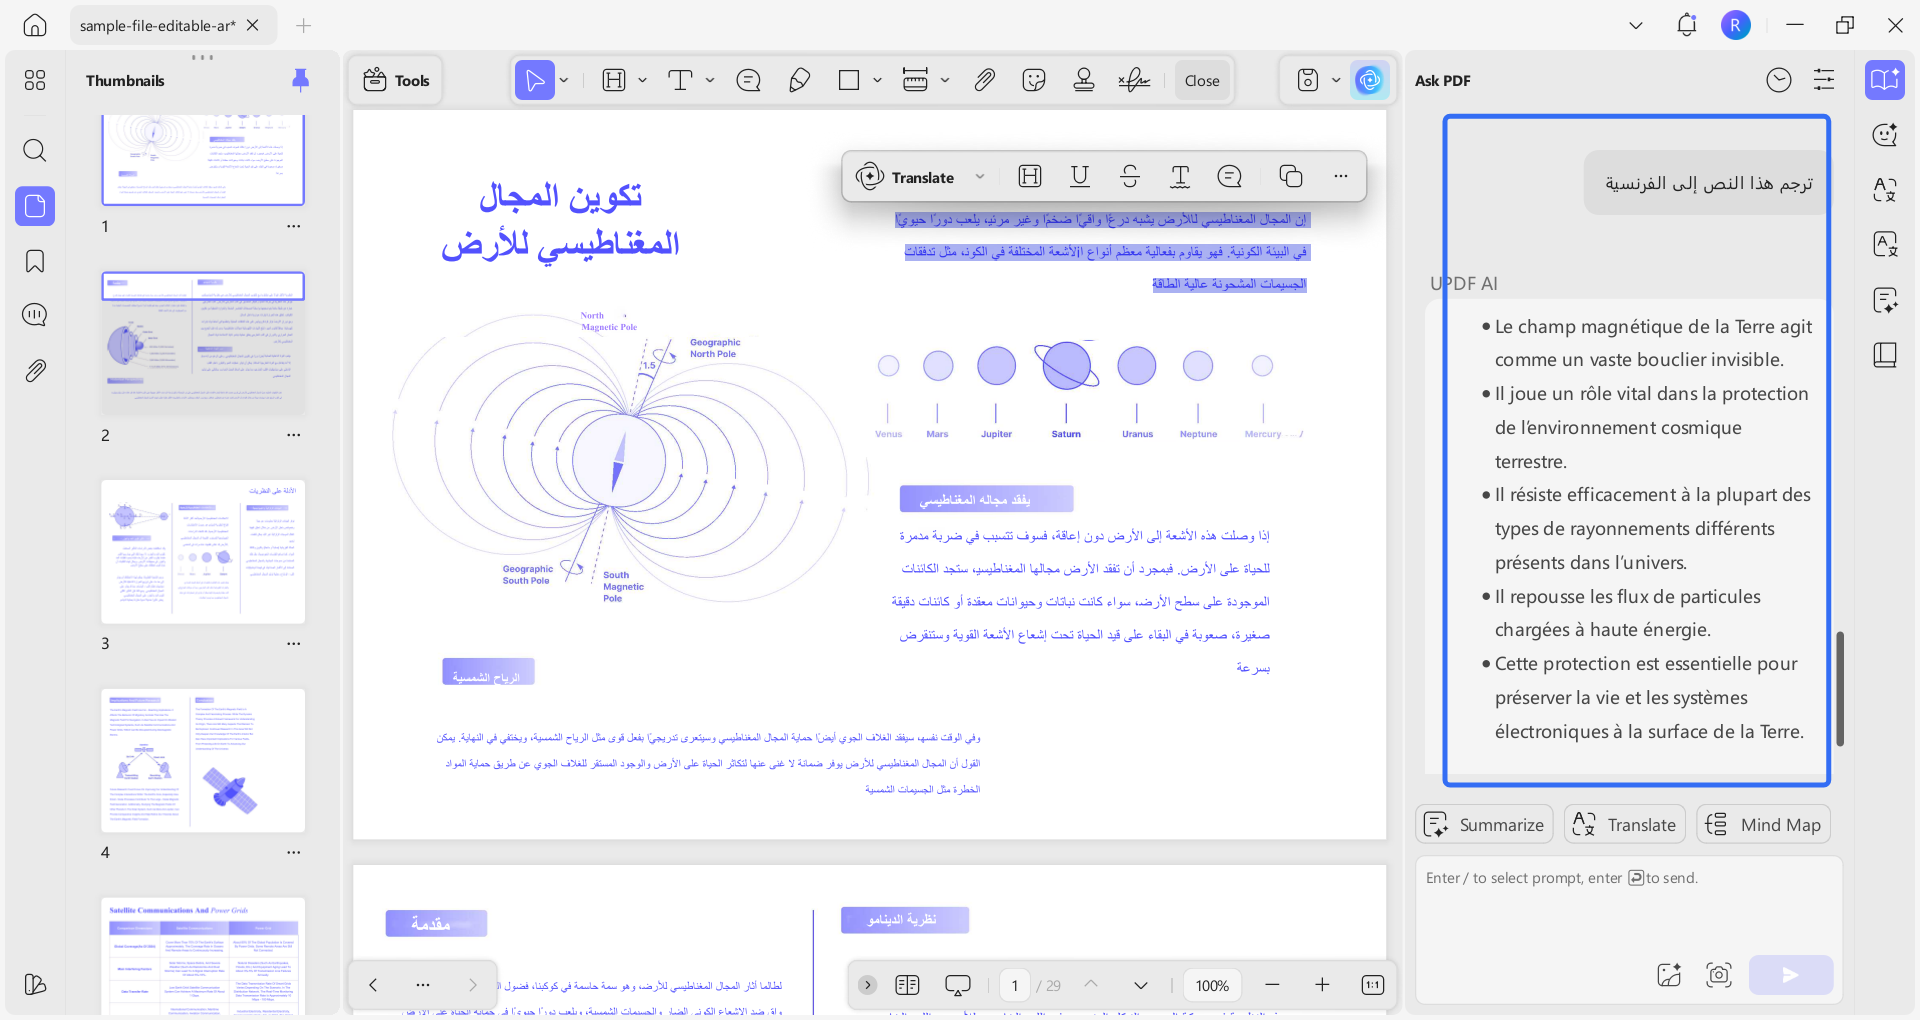Image resolution: width=1920 pixels, height=1020 pixels.
Task: Click Tools menu button
Action: (396, 80)
